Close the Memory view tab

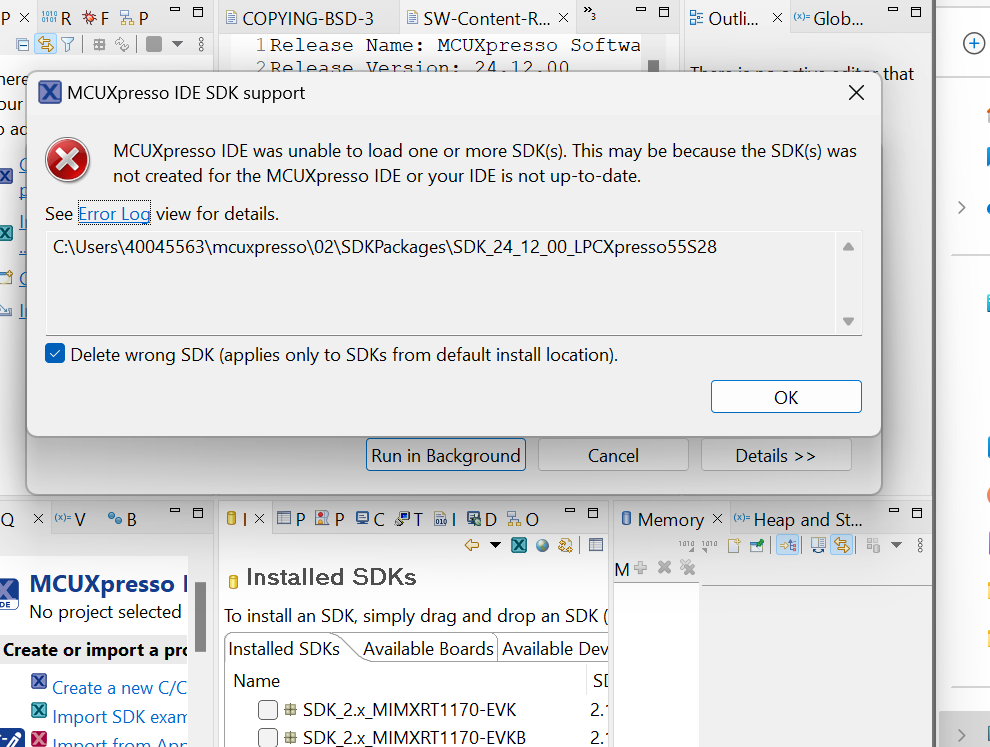click(717, 518)
